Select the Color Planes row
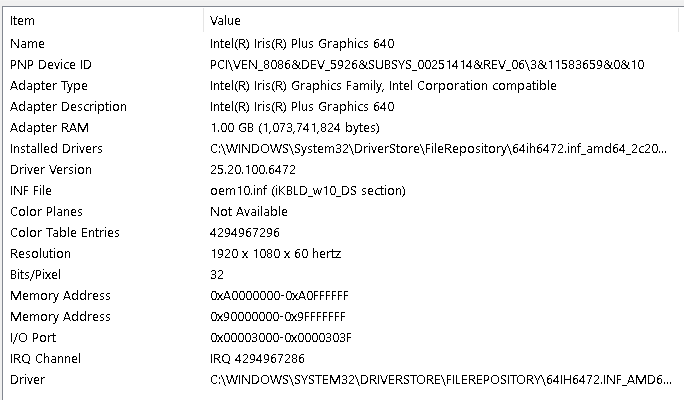684x400 pixels. (x=341, y=211)
